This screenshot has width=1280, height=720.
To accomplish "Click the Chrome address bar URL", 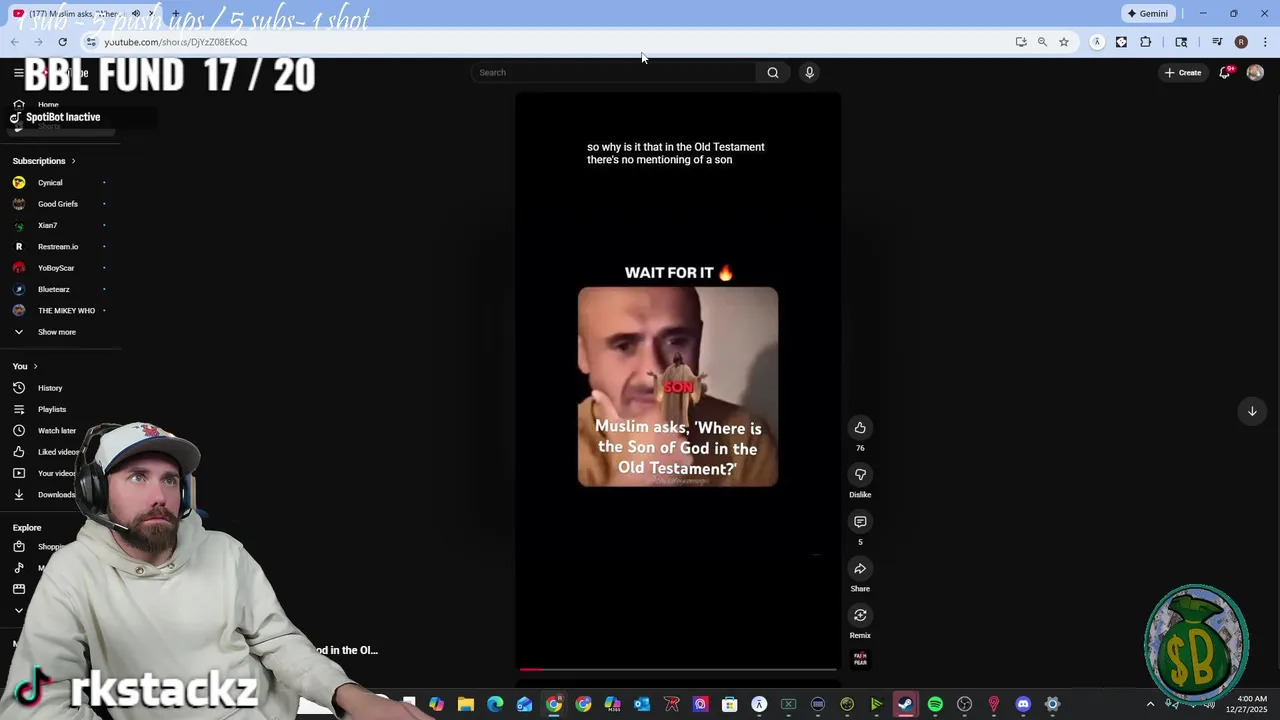I will coord(176,42).
